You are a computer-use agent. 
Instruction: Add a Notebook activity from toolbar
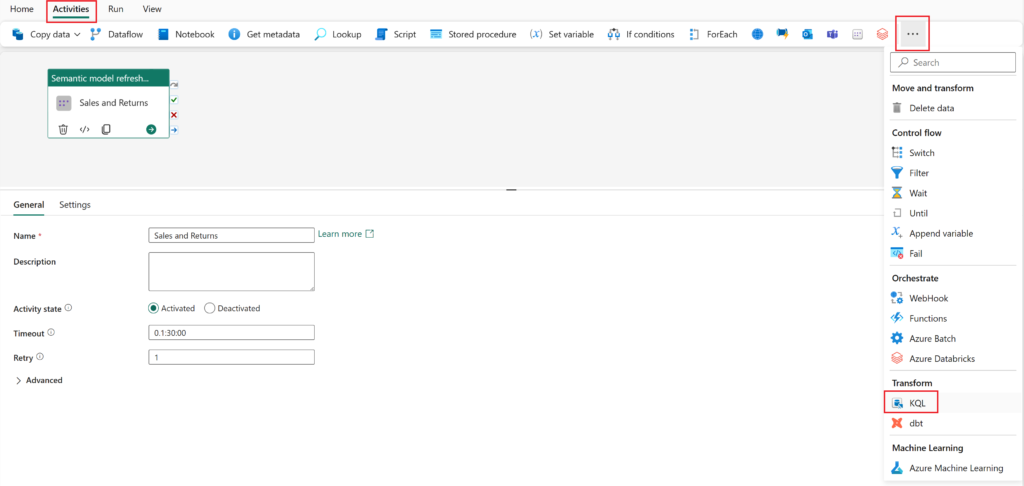tap(186, 34)
